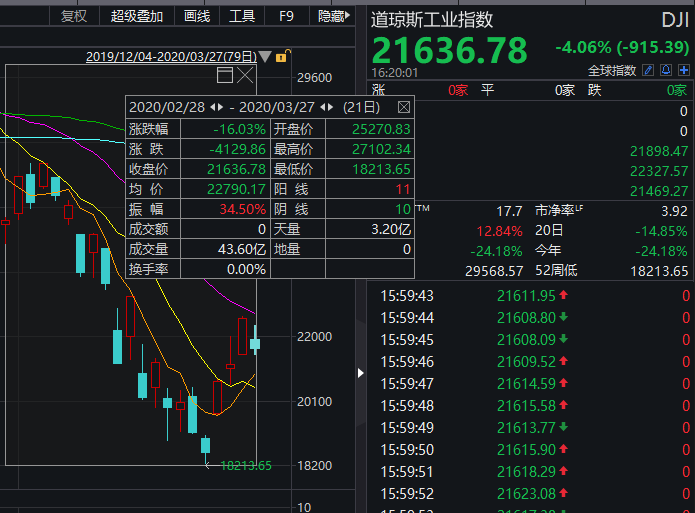Image resolution: width=695 pixels, height=513 pixels.
Task: Click the 市净率 3.92 value
Action: pyautogui.click(x=674, y=211)
